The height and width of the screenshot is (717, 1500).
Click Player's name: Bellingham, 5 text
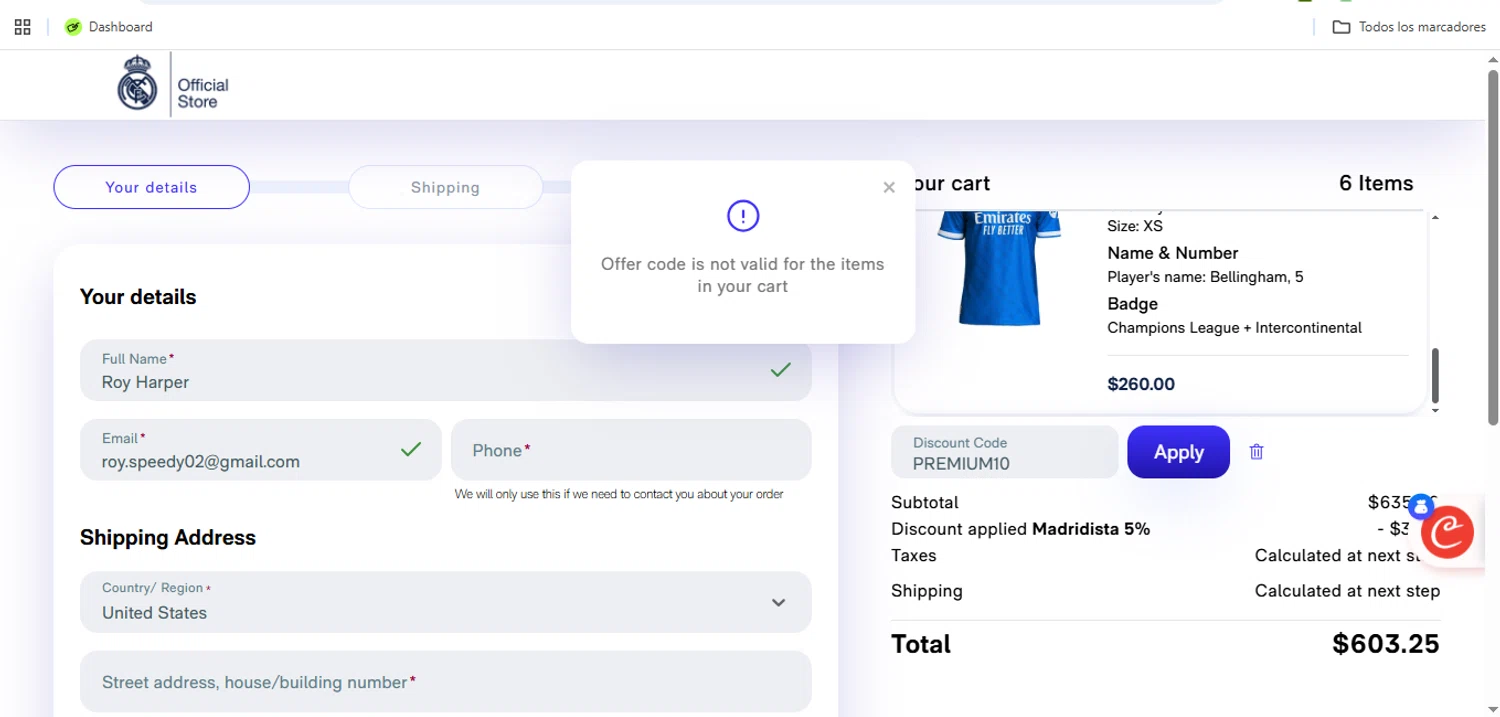point(1205,277)
